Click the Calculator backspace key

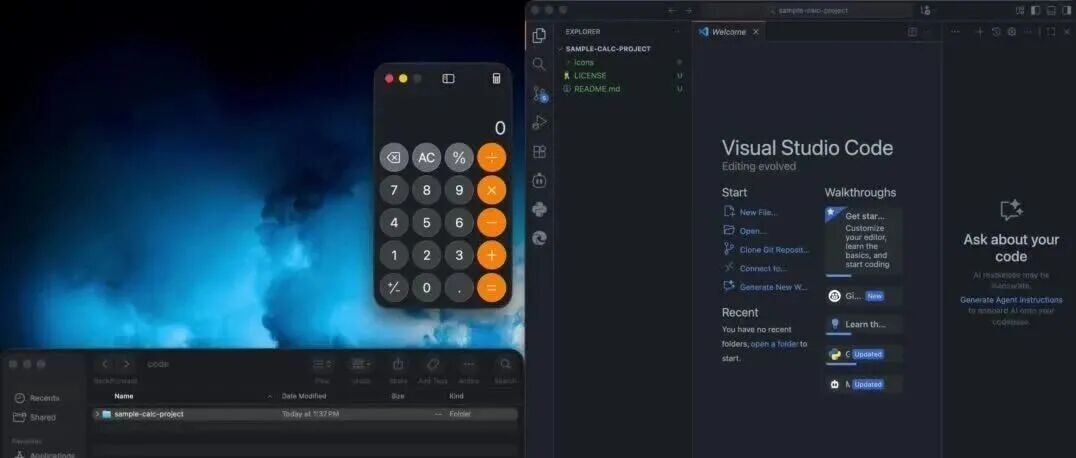tap(394, 158)
